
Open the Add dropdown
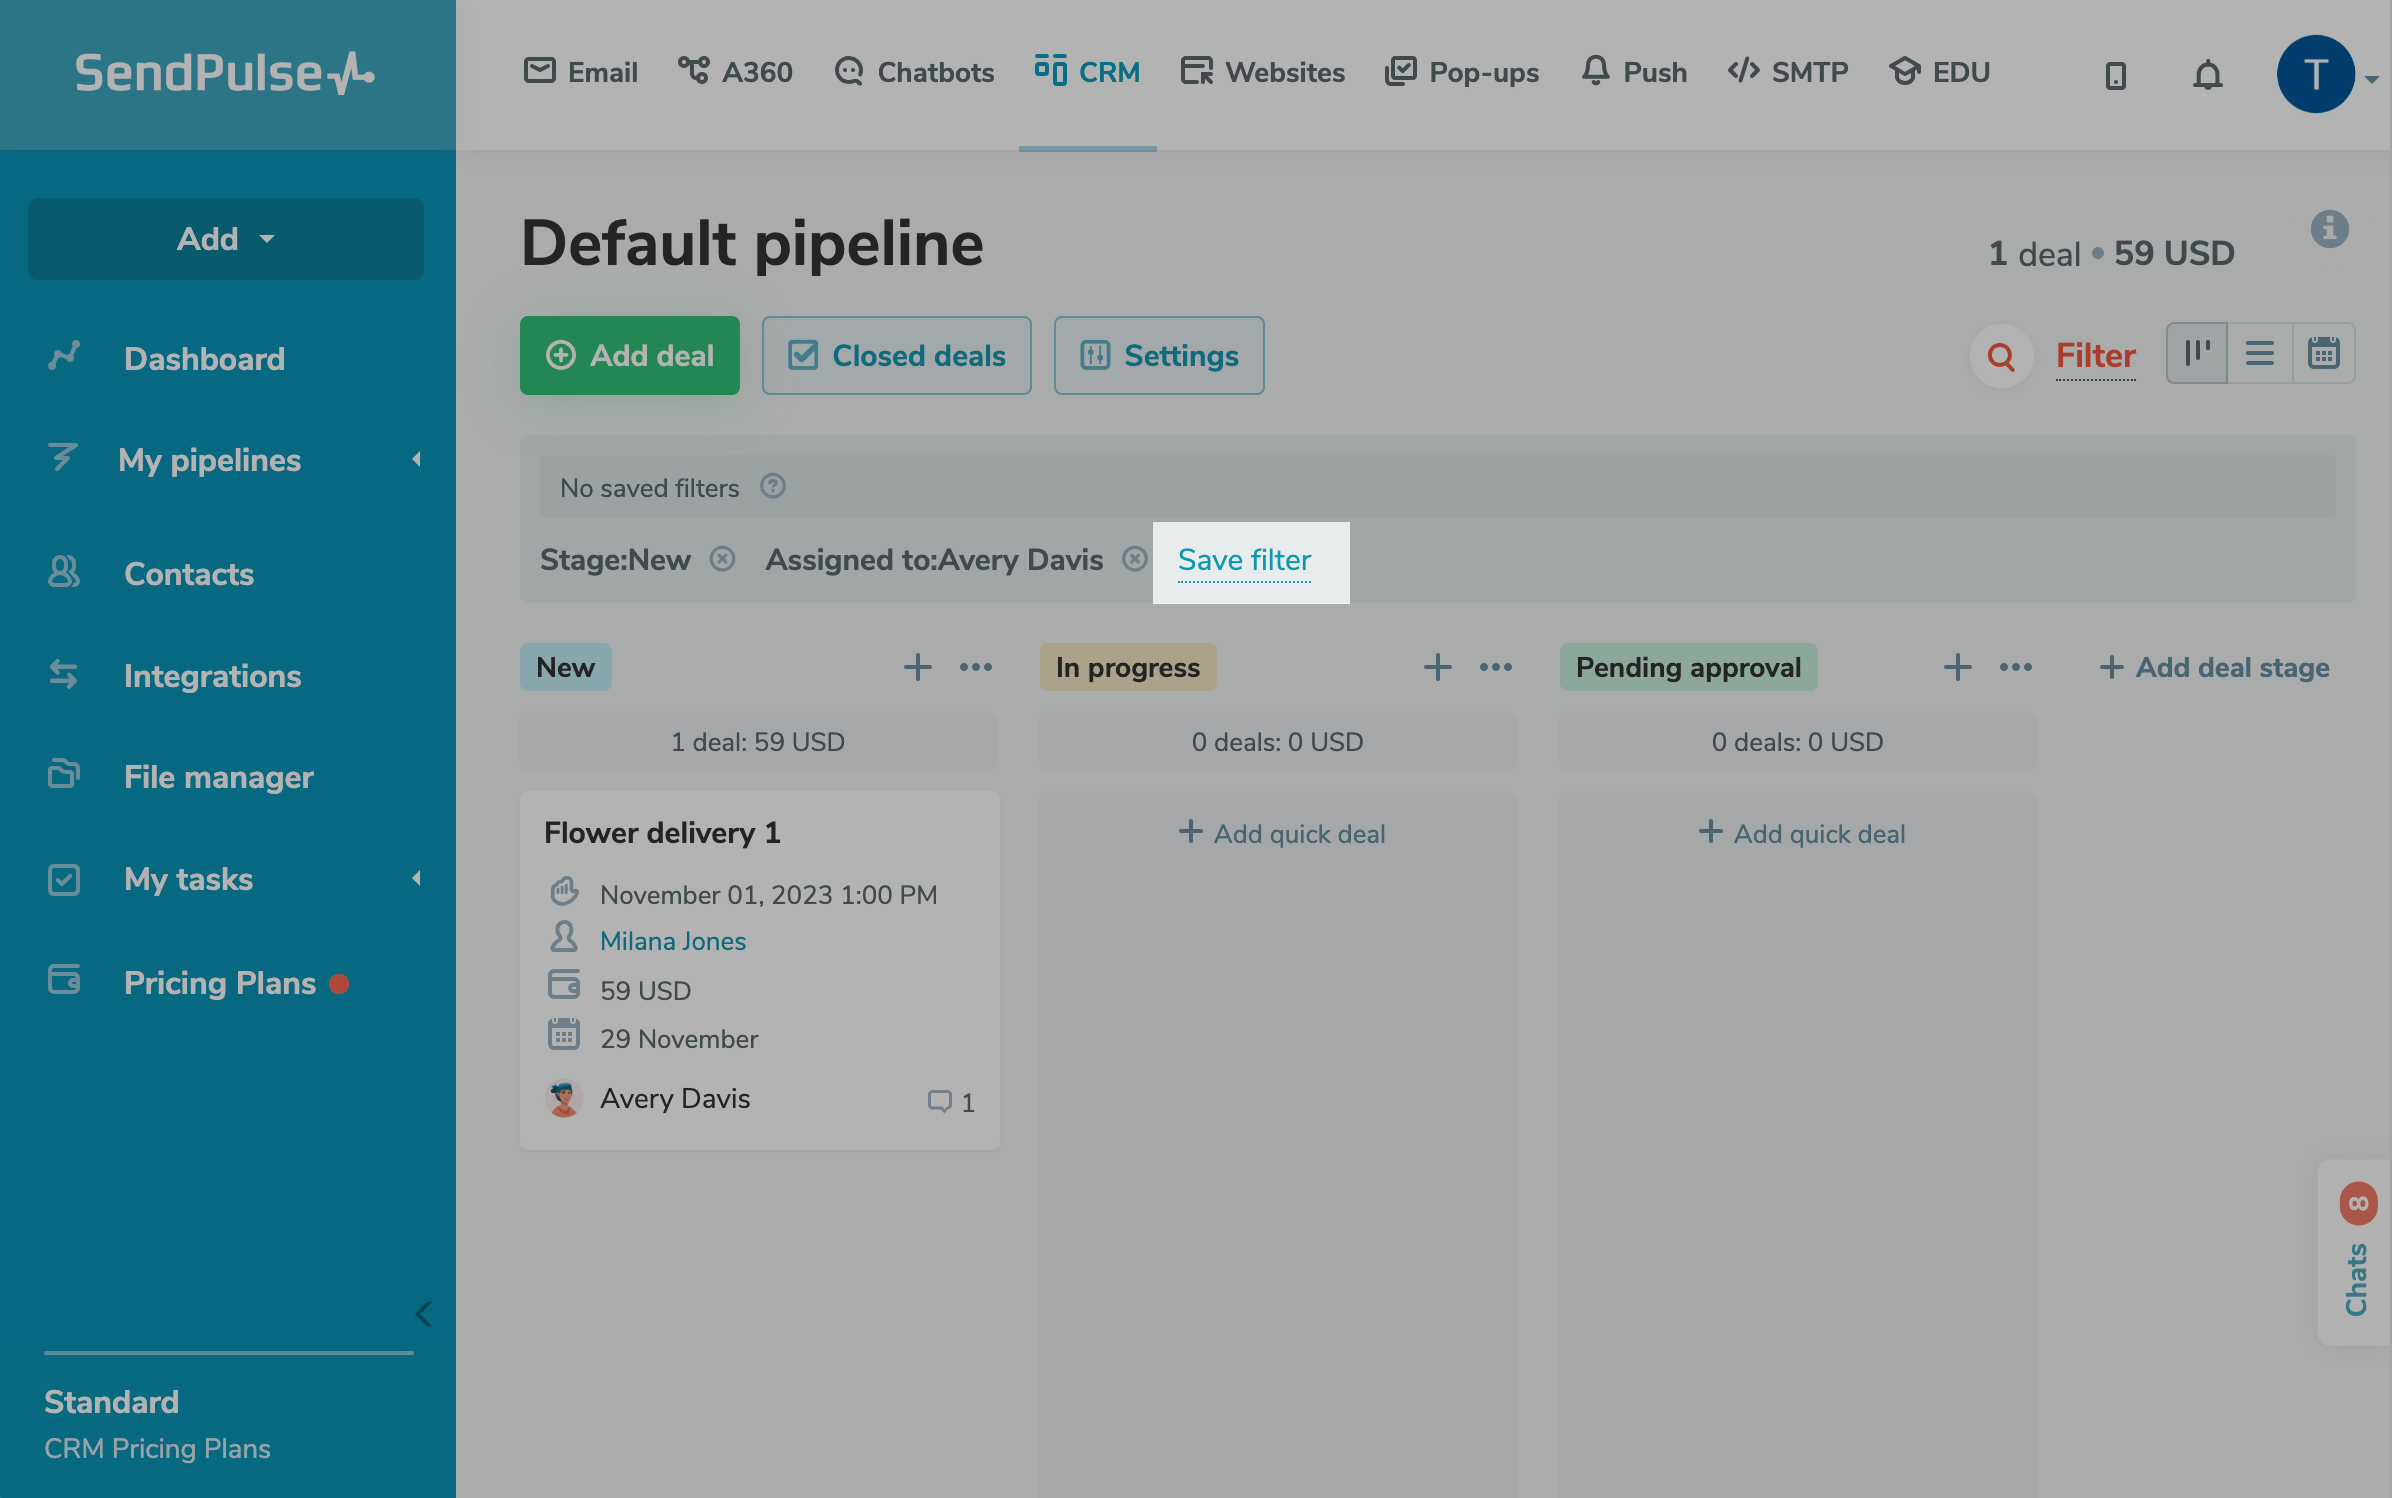(x=225, y=239)
